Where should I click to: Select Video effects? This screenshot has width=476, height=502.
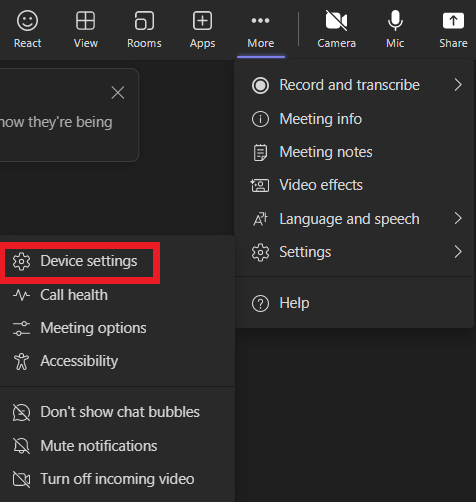point(354,185)
